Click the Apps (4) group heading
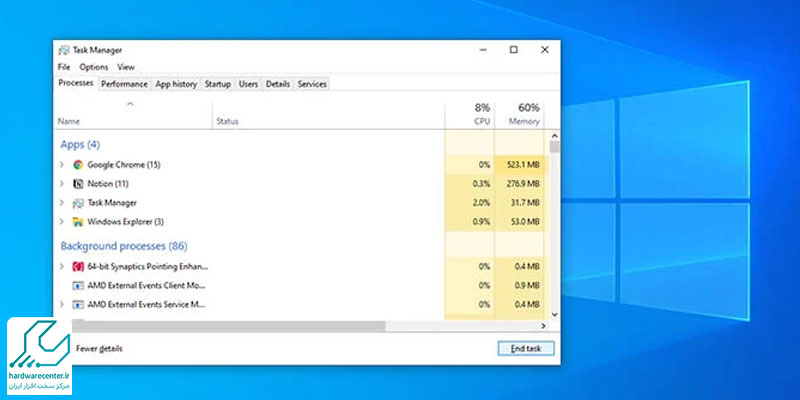The width and height of the screenshot is (800, 400). [x=80, y=144]
